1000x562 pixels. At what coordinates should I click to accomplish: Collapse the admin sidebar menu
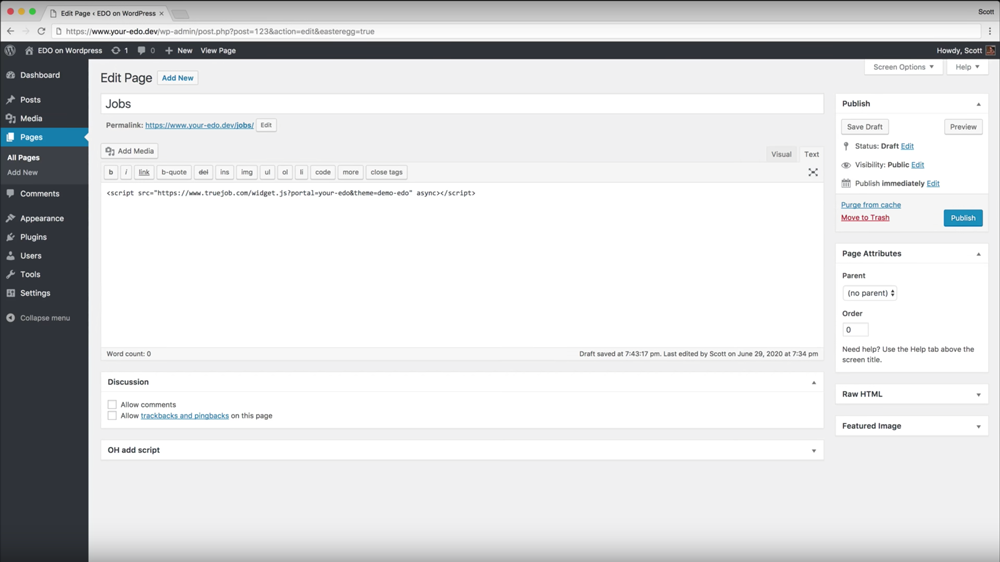coord(38,318)
